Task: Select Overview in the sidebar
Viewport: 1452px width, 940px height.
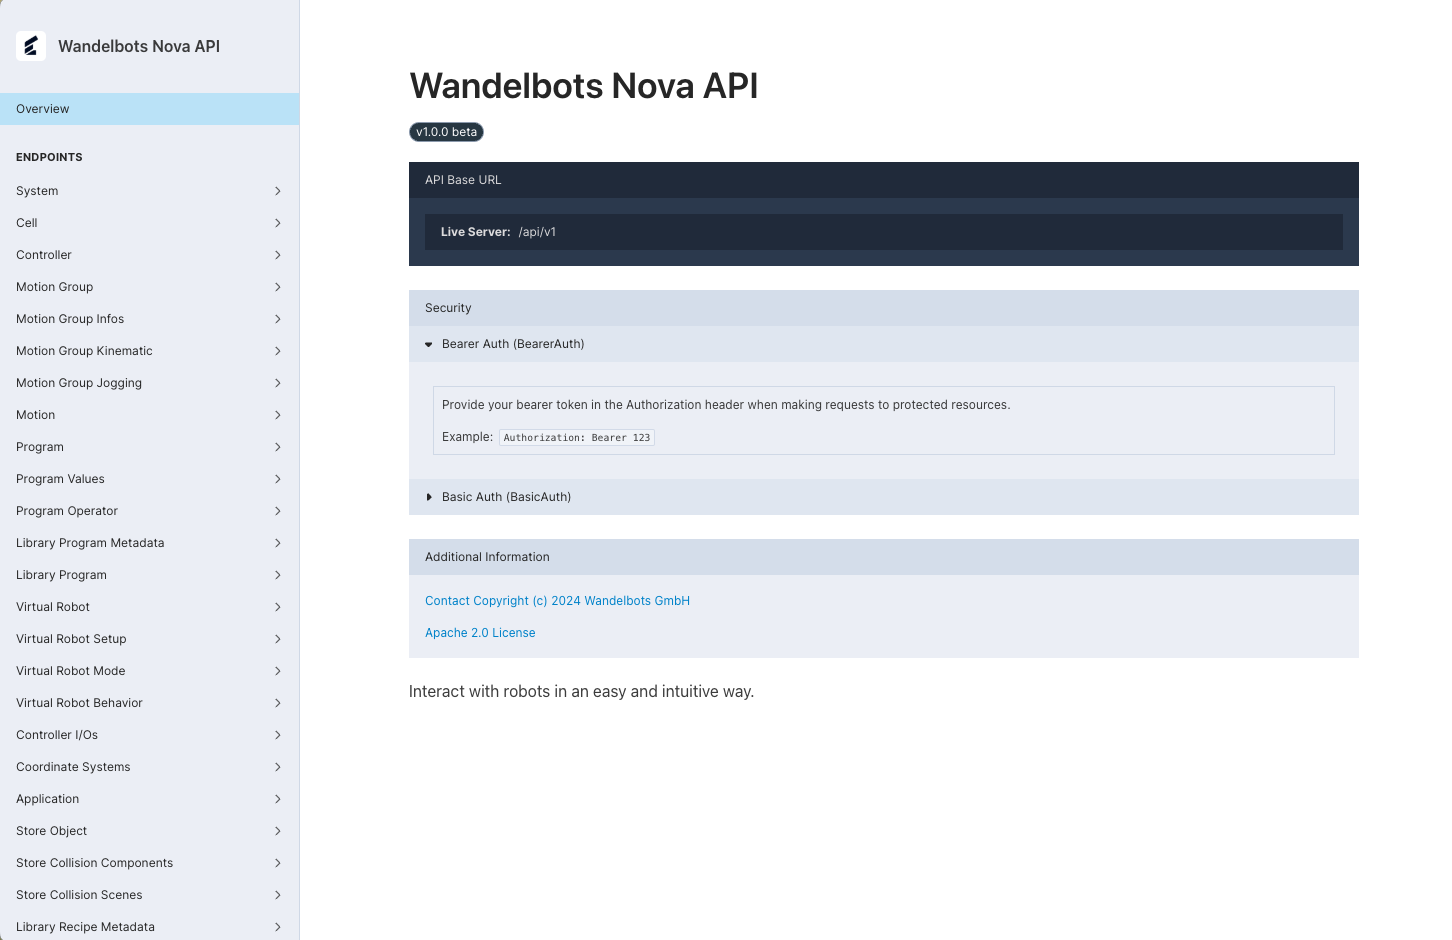Action: pos(42,108)
